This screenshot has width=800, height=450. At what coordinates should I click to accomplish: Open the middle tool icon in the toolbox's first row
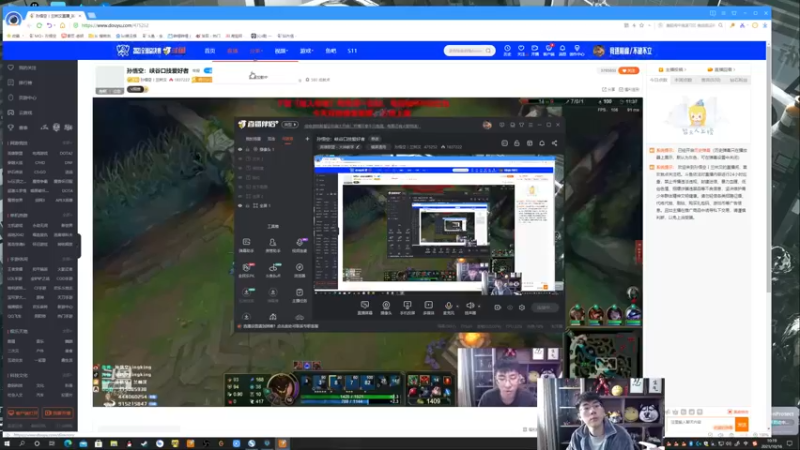tap(273, 244)
